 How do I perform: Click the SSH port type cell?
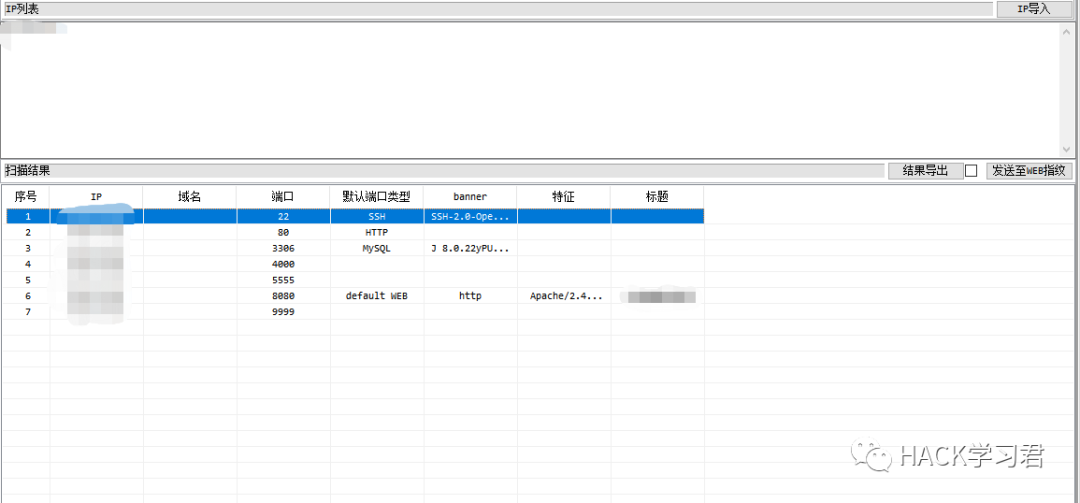click(x=377, y=216)
